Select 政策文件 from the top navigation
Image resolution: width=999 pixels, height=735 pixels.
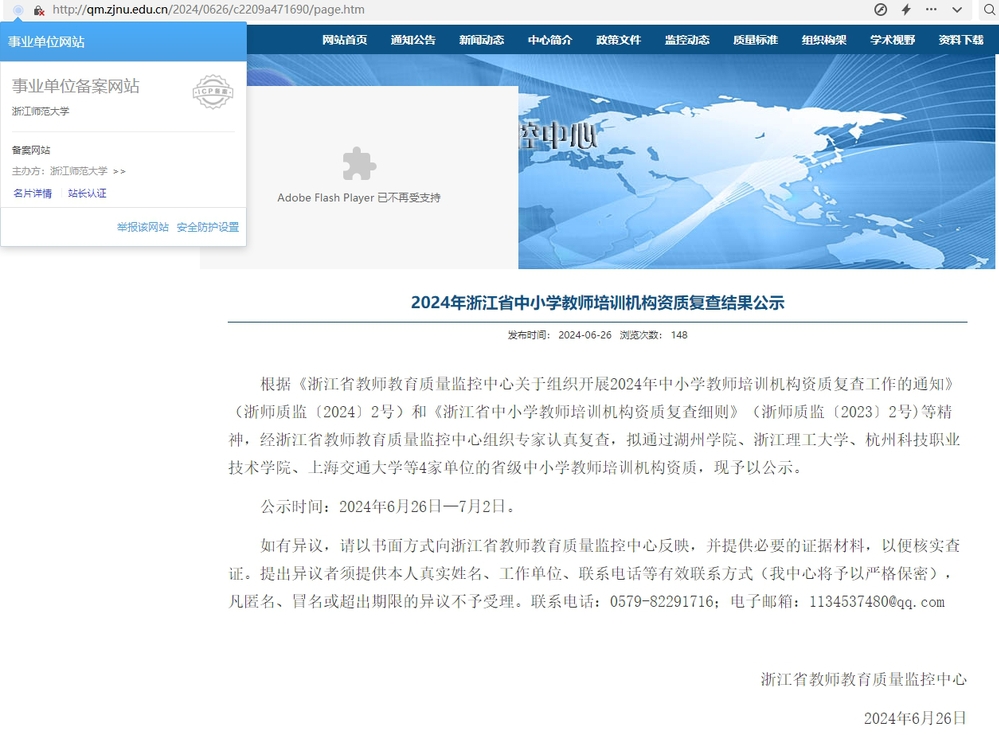pyautogui.click(x=618, y=40)
